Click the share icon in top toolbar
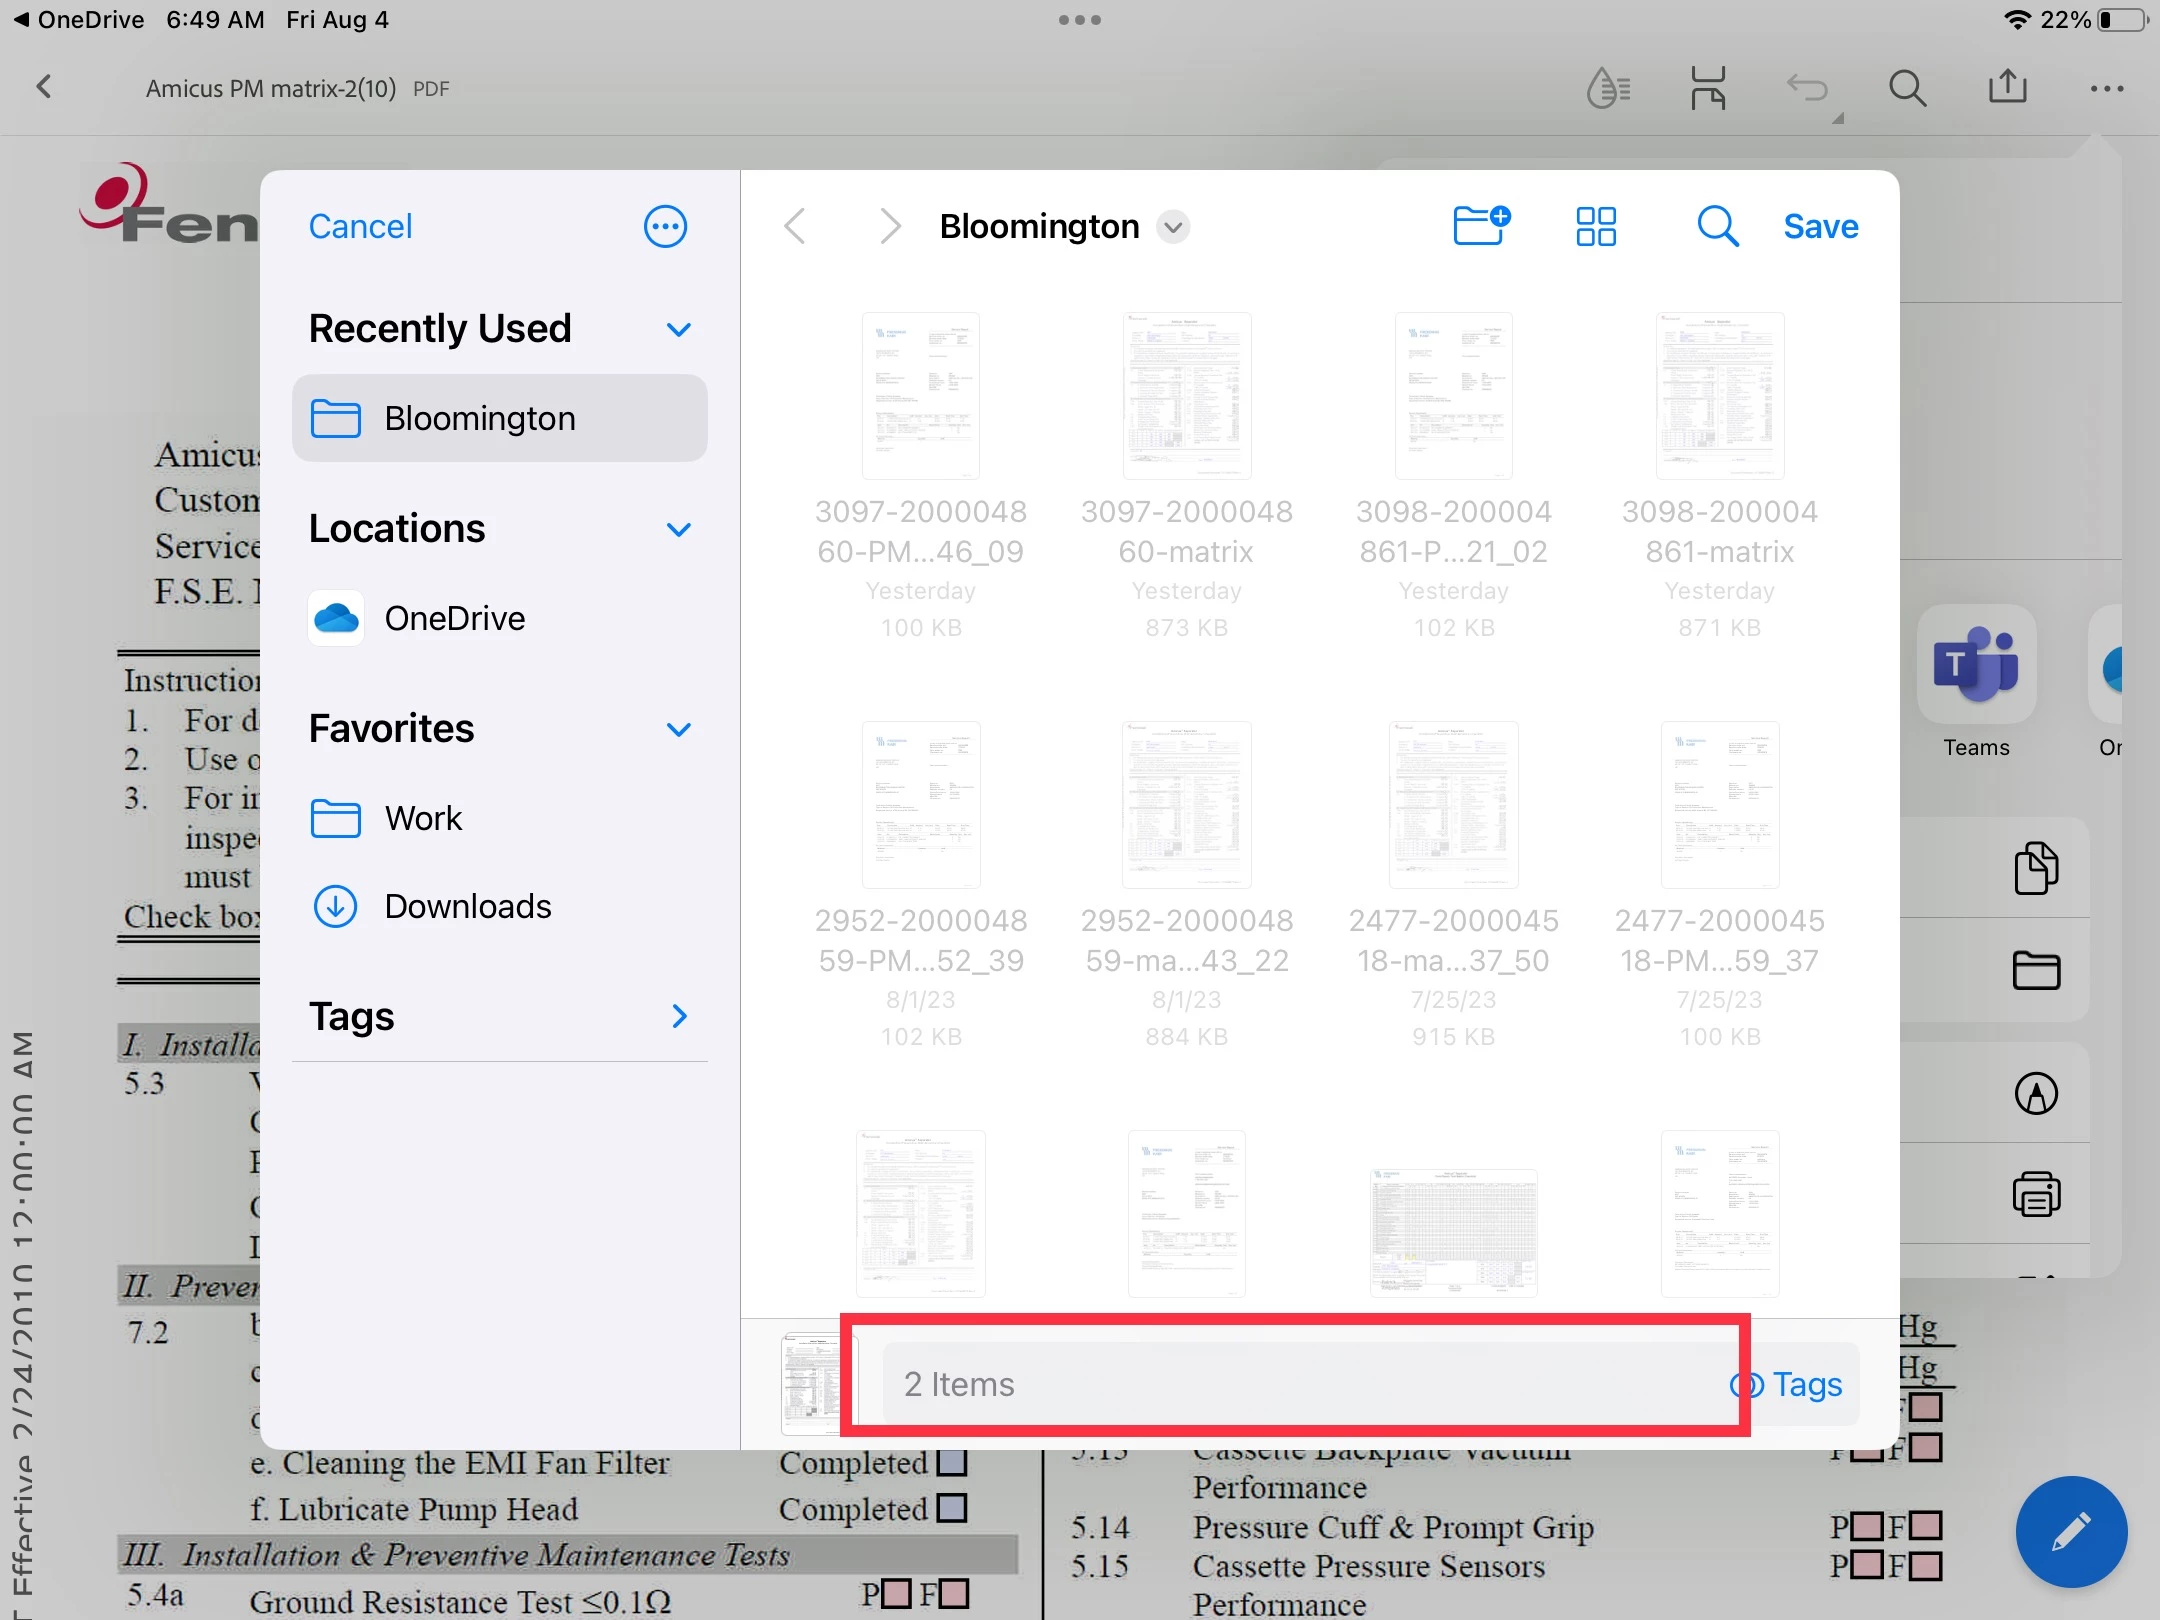This screenshot has width=2160, height=1620. 2007,88
